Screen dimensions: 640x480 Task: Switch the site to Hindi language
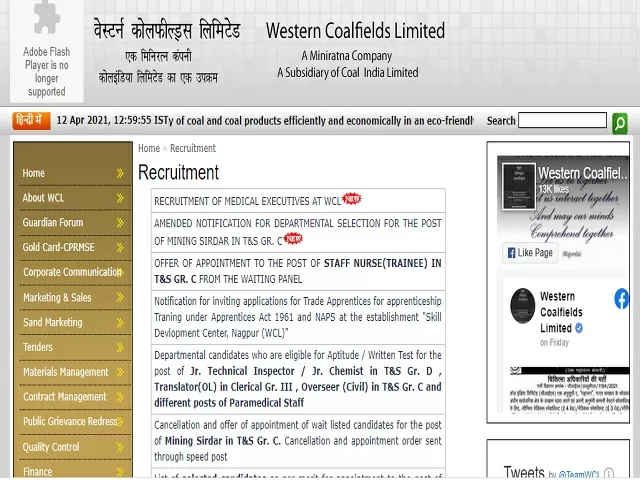pos(31,121)
